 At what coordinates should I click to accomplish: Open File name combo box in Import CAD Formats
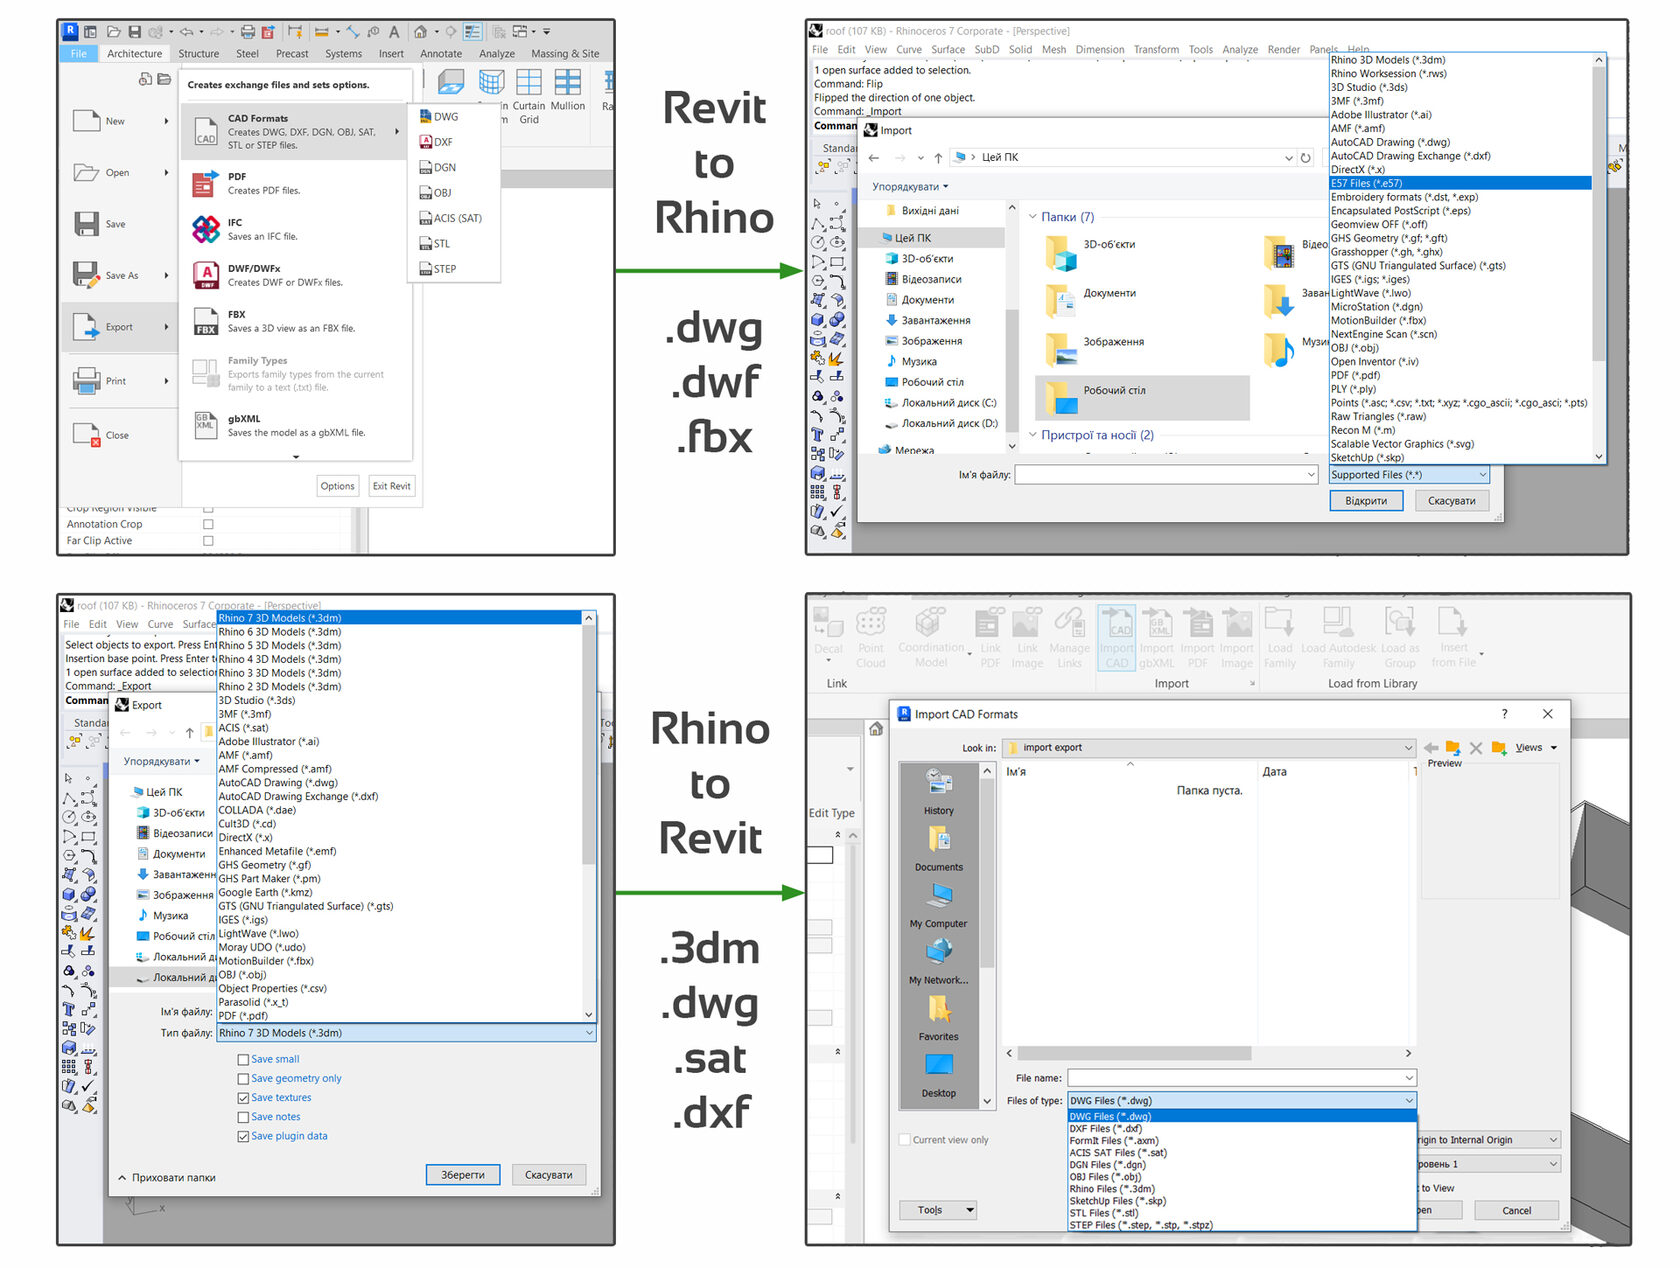point(1242,1077)
